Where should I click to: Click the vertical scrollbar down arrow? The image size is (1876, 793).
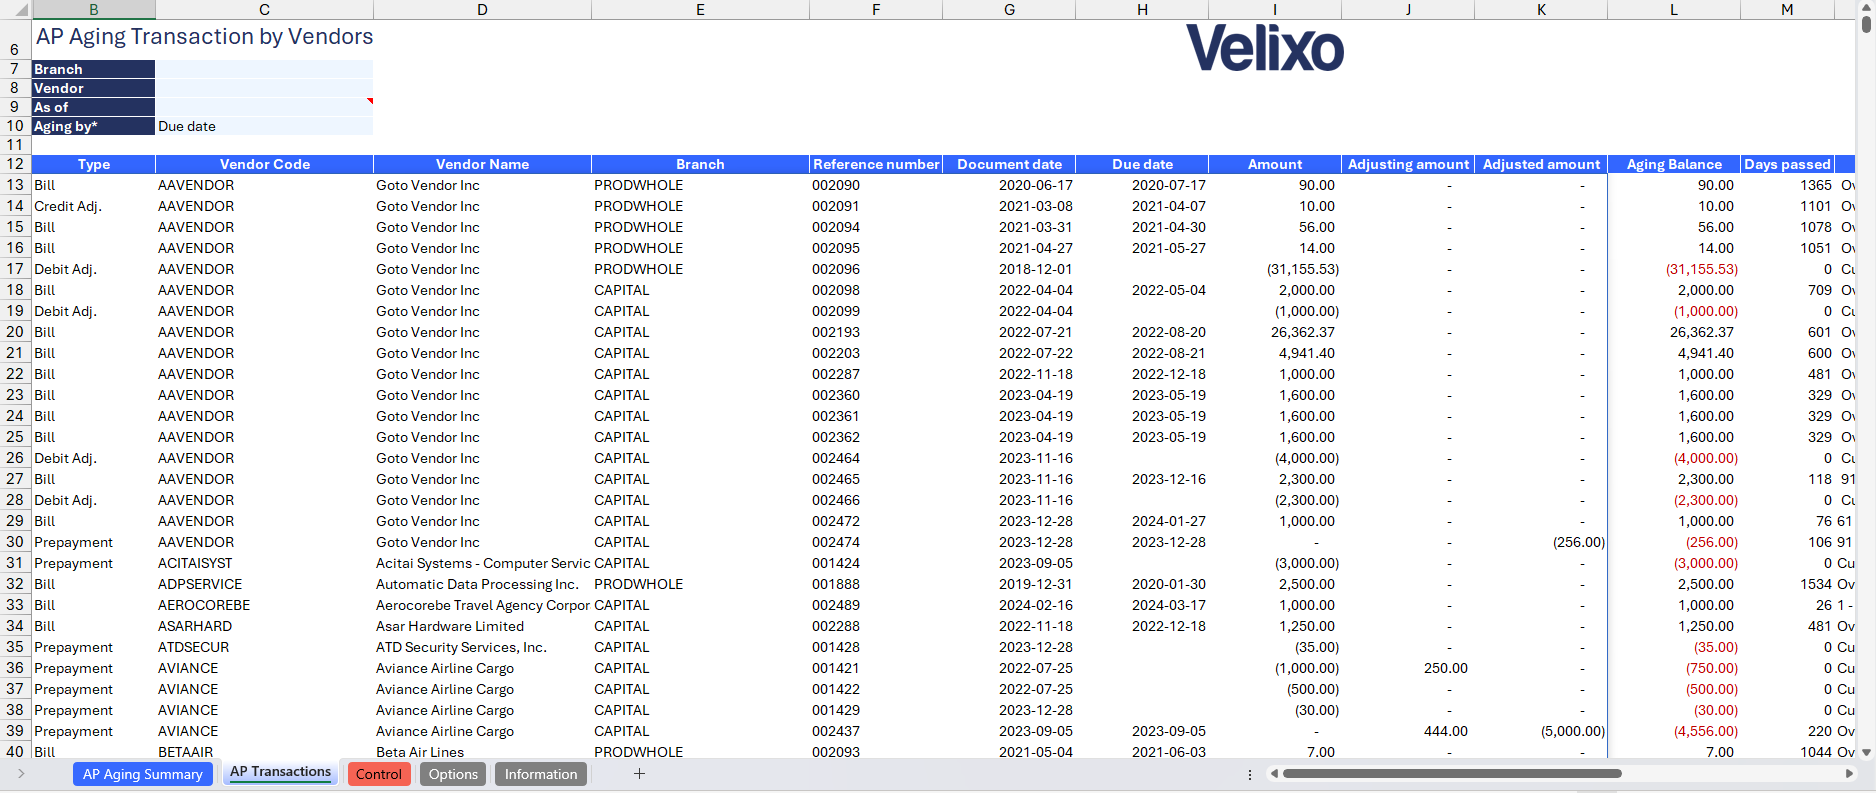click(x=1866, y=752)
